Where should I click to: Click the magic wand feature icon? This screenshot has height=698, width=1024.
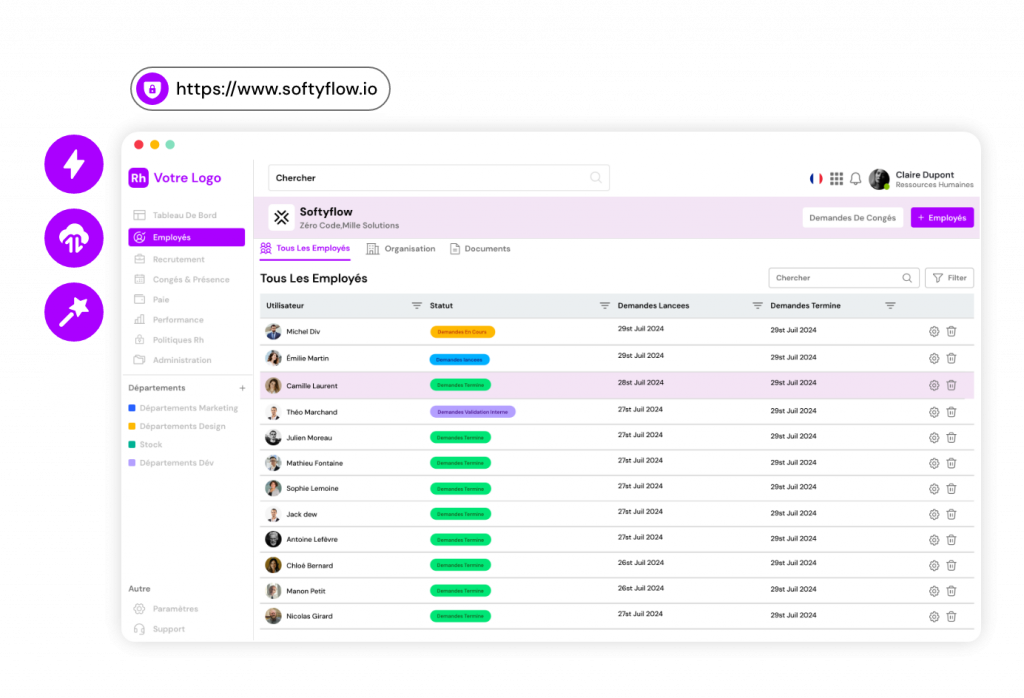click(x=74, y=312)
